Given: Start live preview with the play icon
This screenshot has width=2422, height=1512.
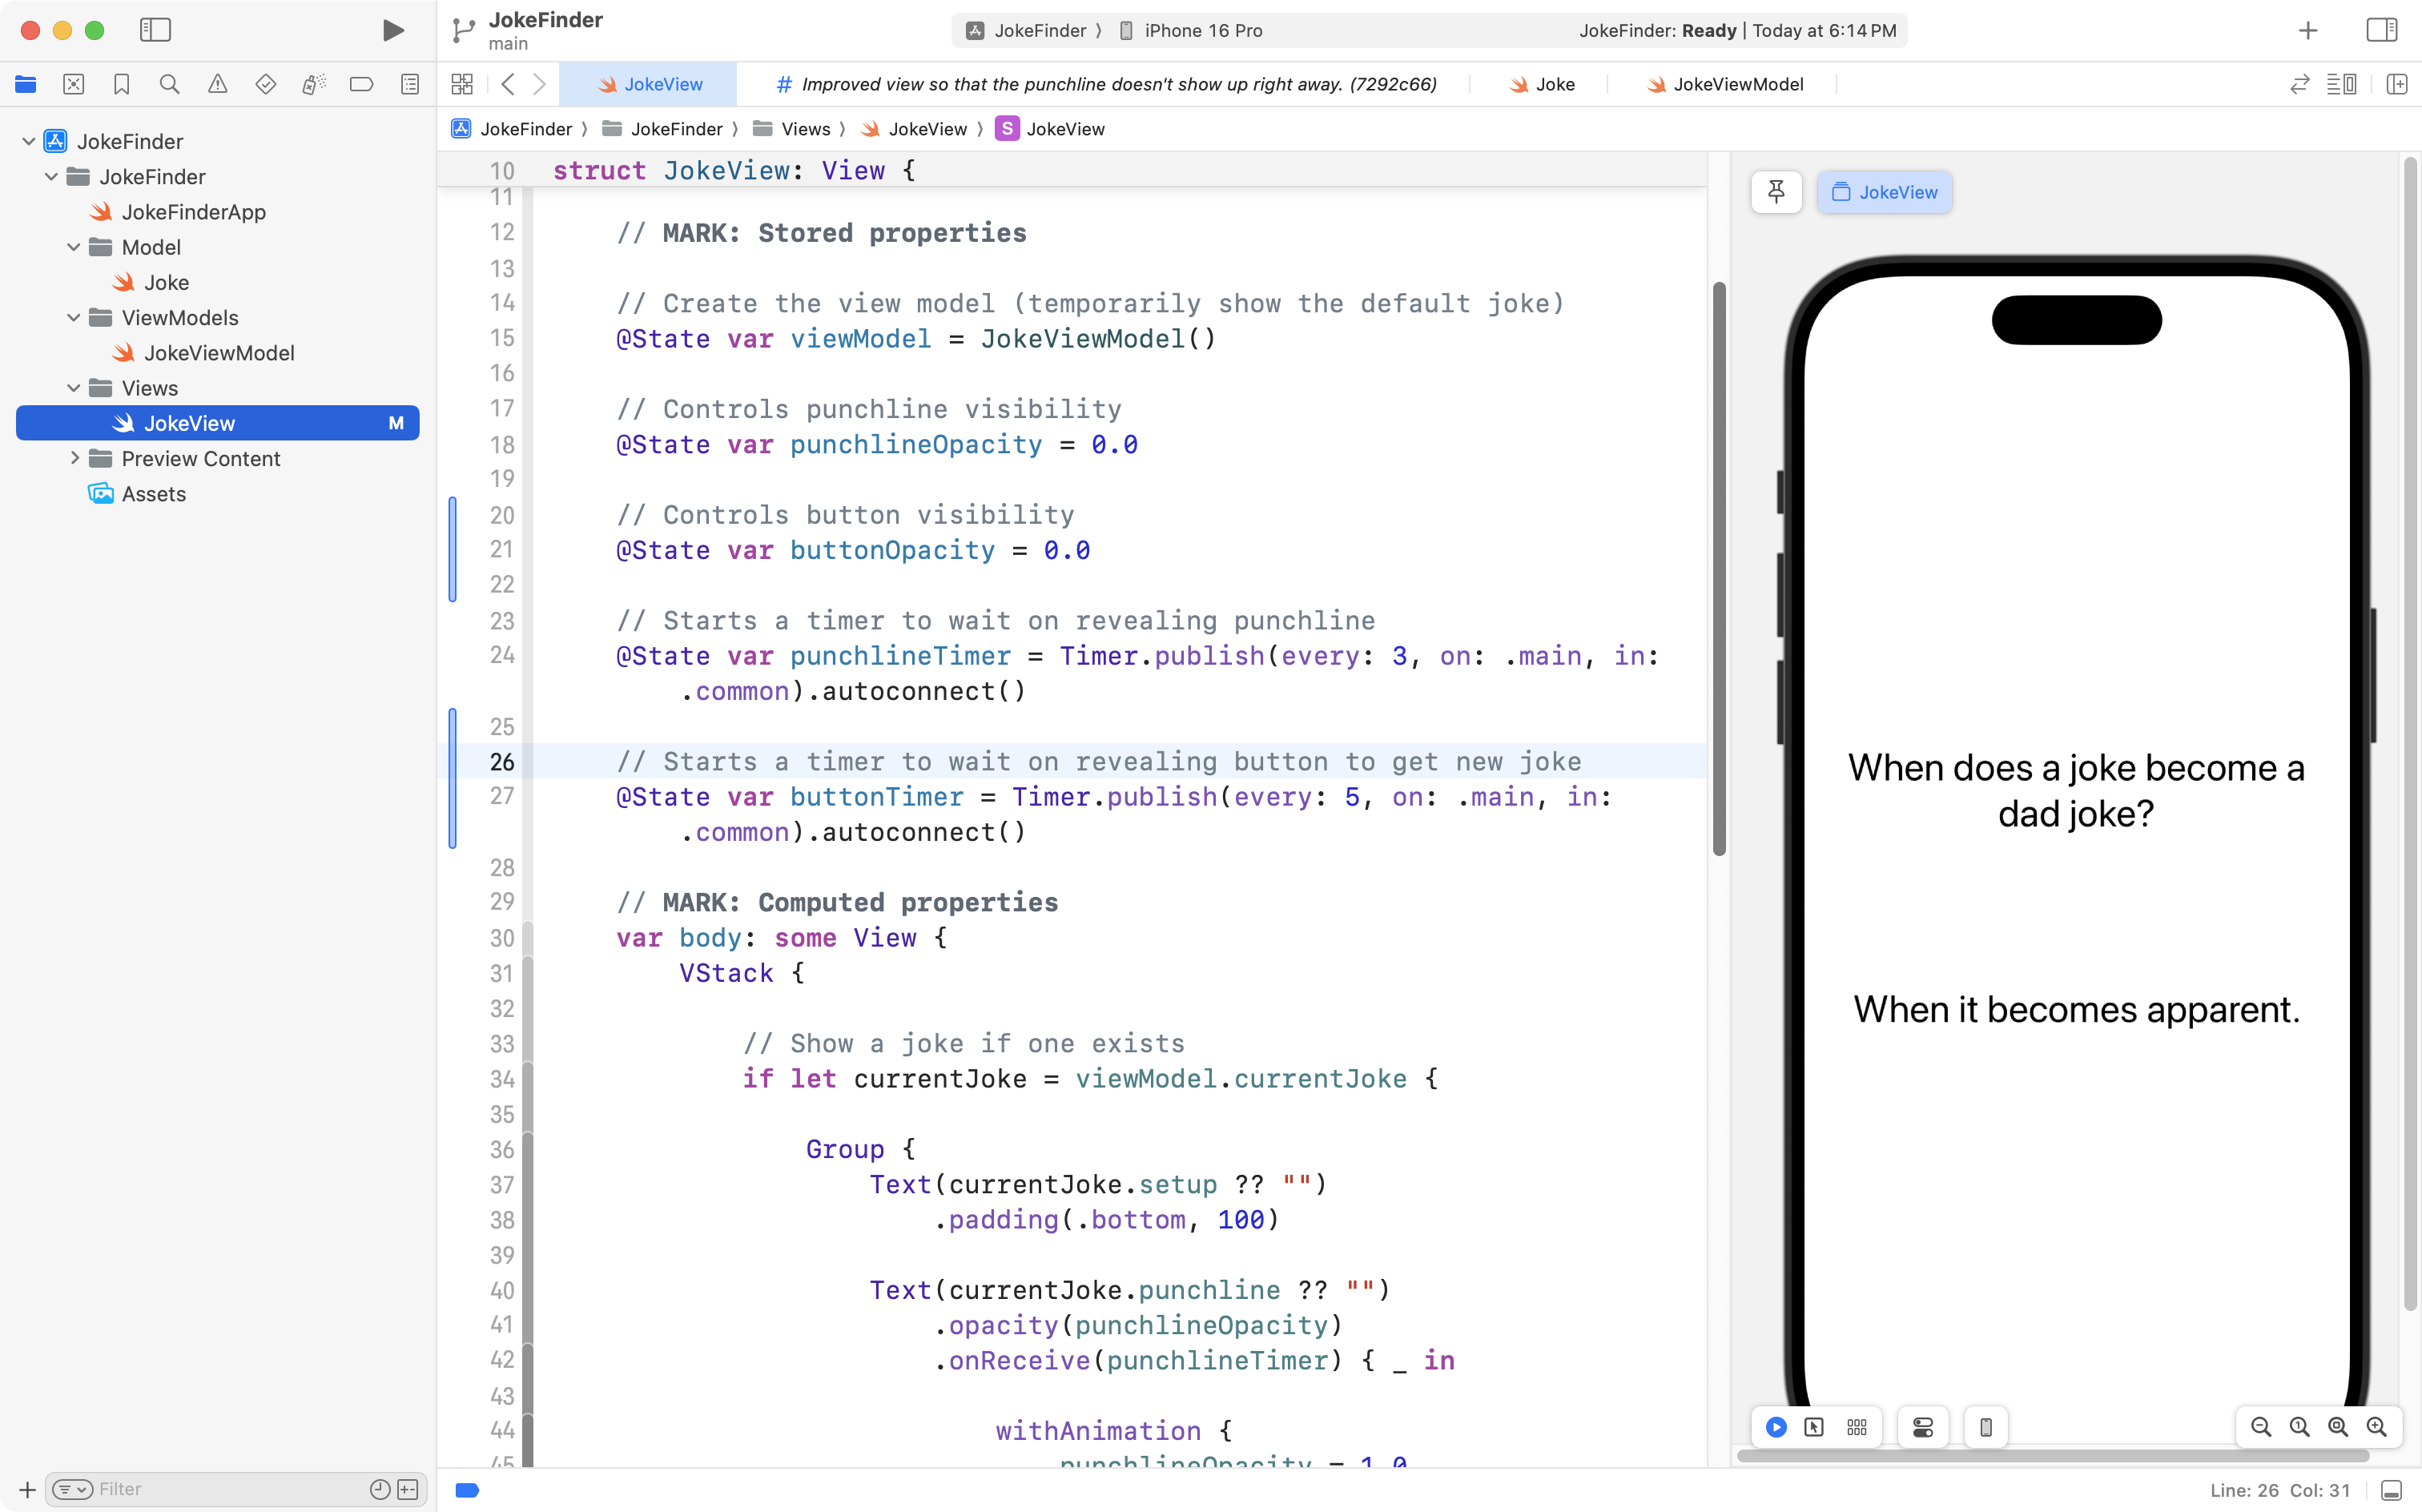Looking at the screenshot, I should click(x=1776, y=1427).
